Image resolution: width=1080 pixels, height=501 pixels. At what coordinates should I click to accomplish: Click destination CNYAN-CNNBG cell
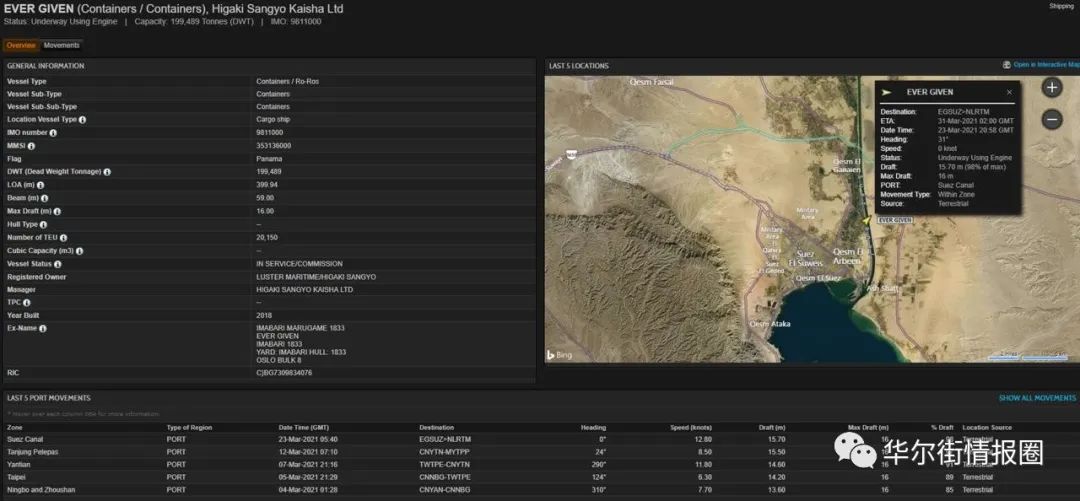[444, 490]
